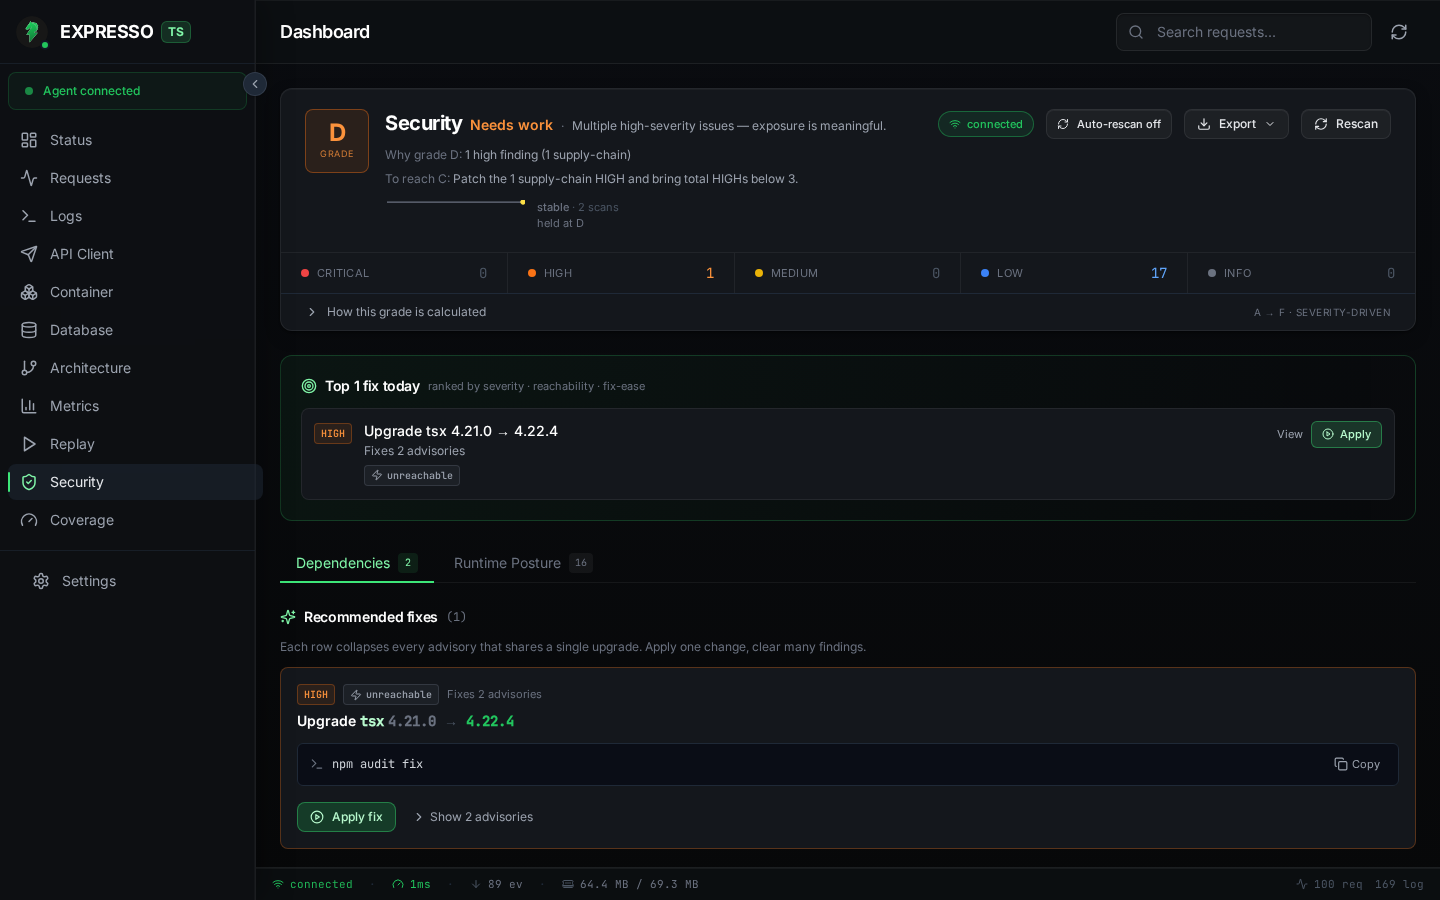Click the HIGH badge in Top fix card

click(x=333, y=434)
